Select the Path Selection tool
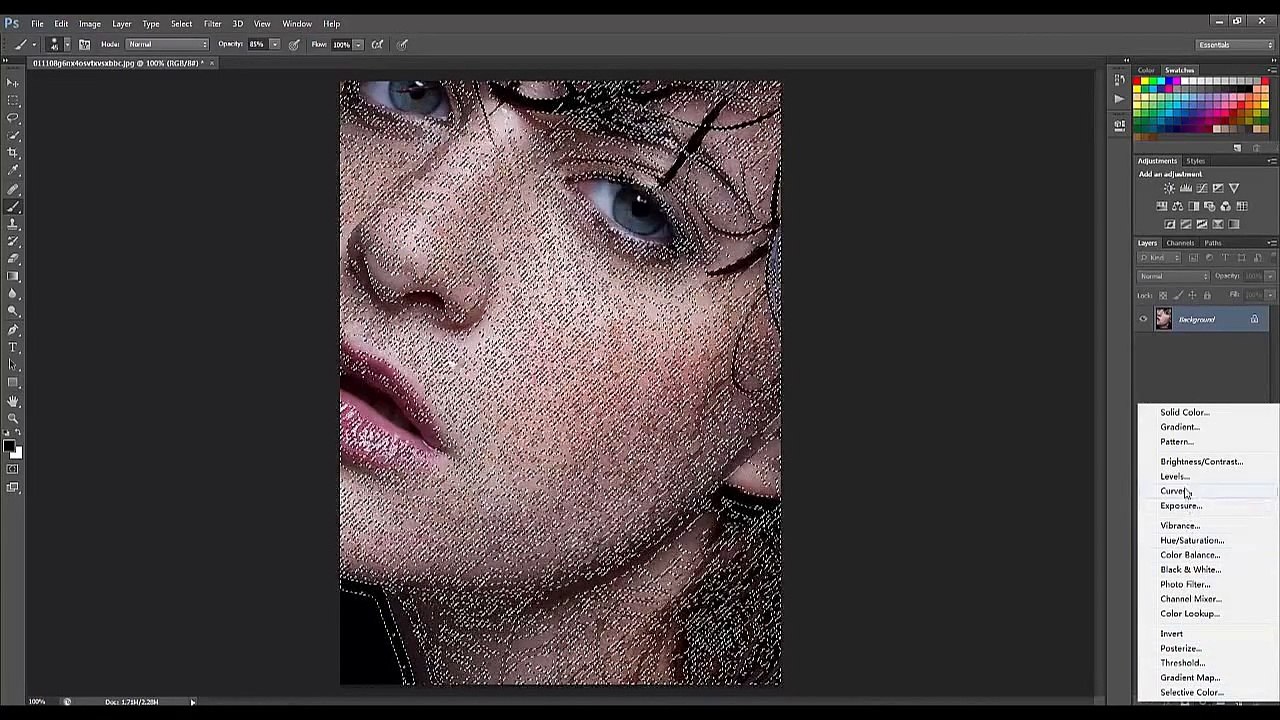This screenshot has width=1280, height=720. [13, 365]
